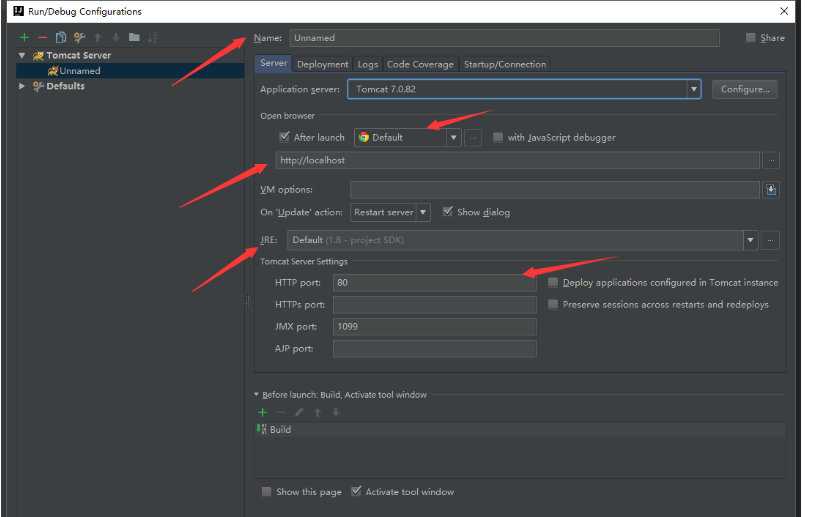Toggle the Show dialog checkbox
This screenshot has width=828, height=517.
448,212
